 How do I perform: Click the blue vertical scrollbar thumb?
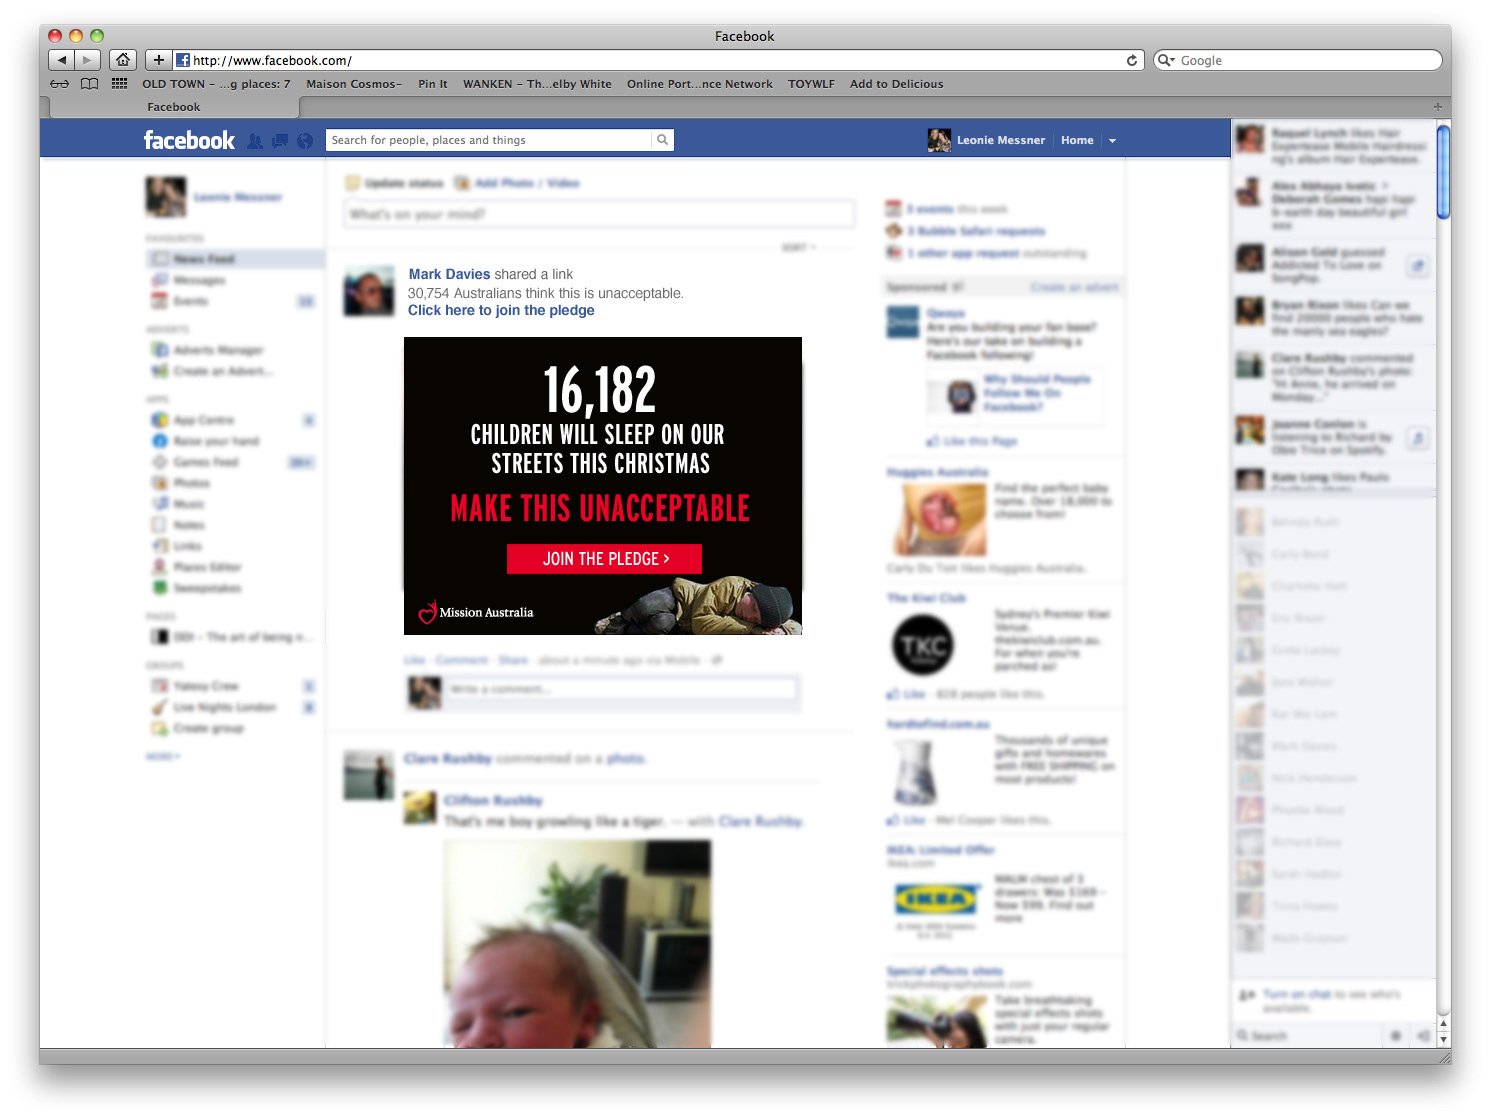click(x=1443, y=171)
